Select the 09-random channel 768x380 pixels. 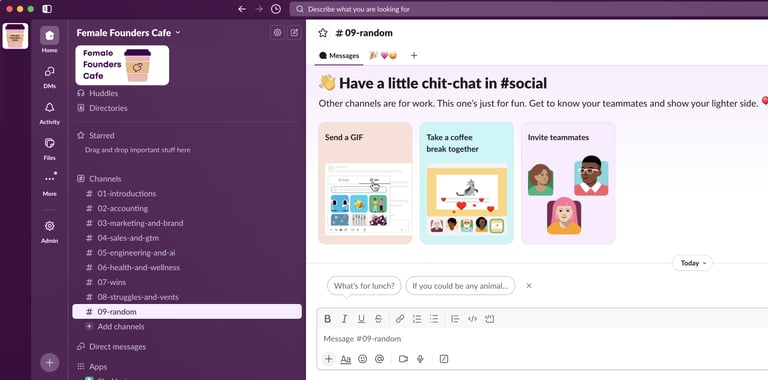187,311
